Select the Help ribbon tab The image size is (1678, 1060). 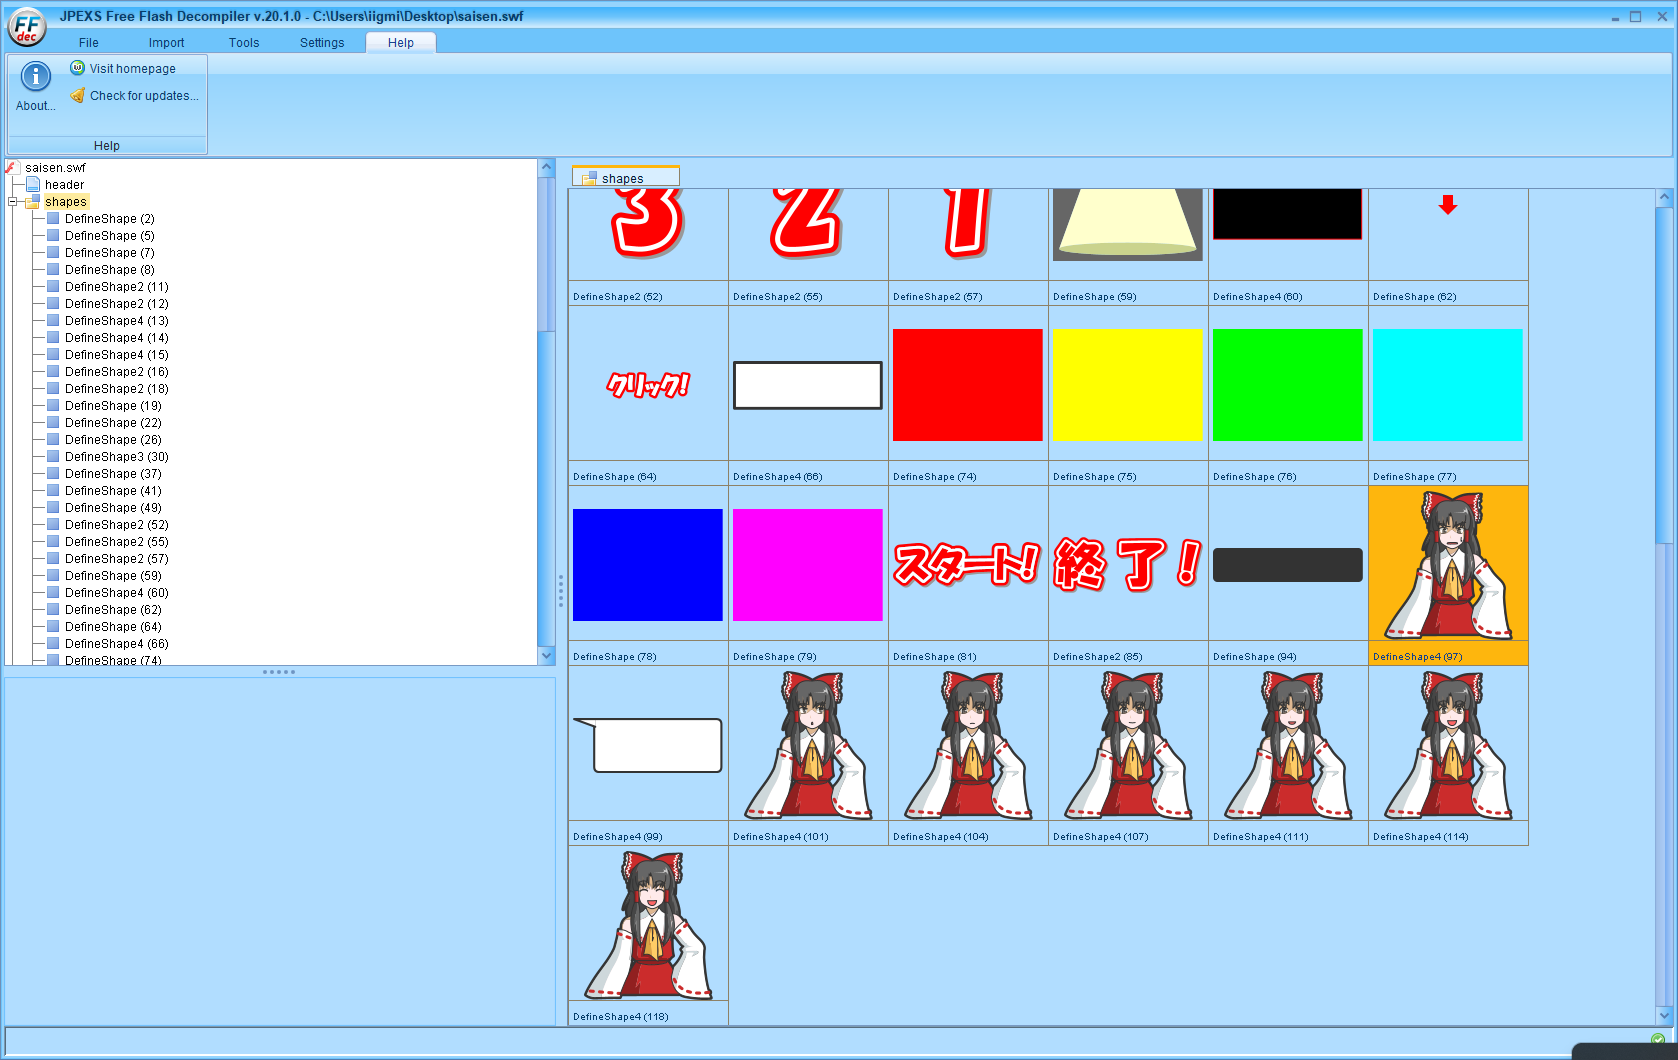point(401,43)
